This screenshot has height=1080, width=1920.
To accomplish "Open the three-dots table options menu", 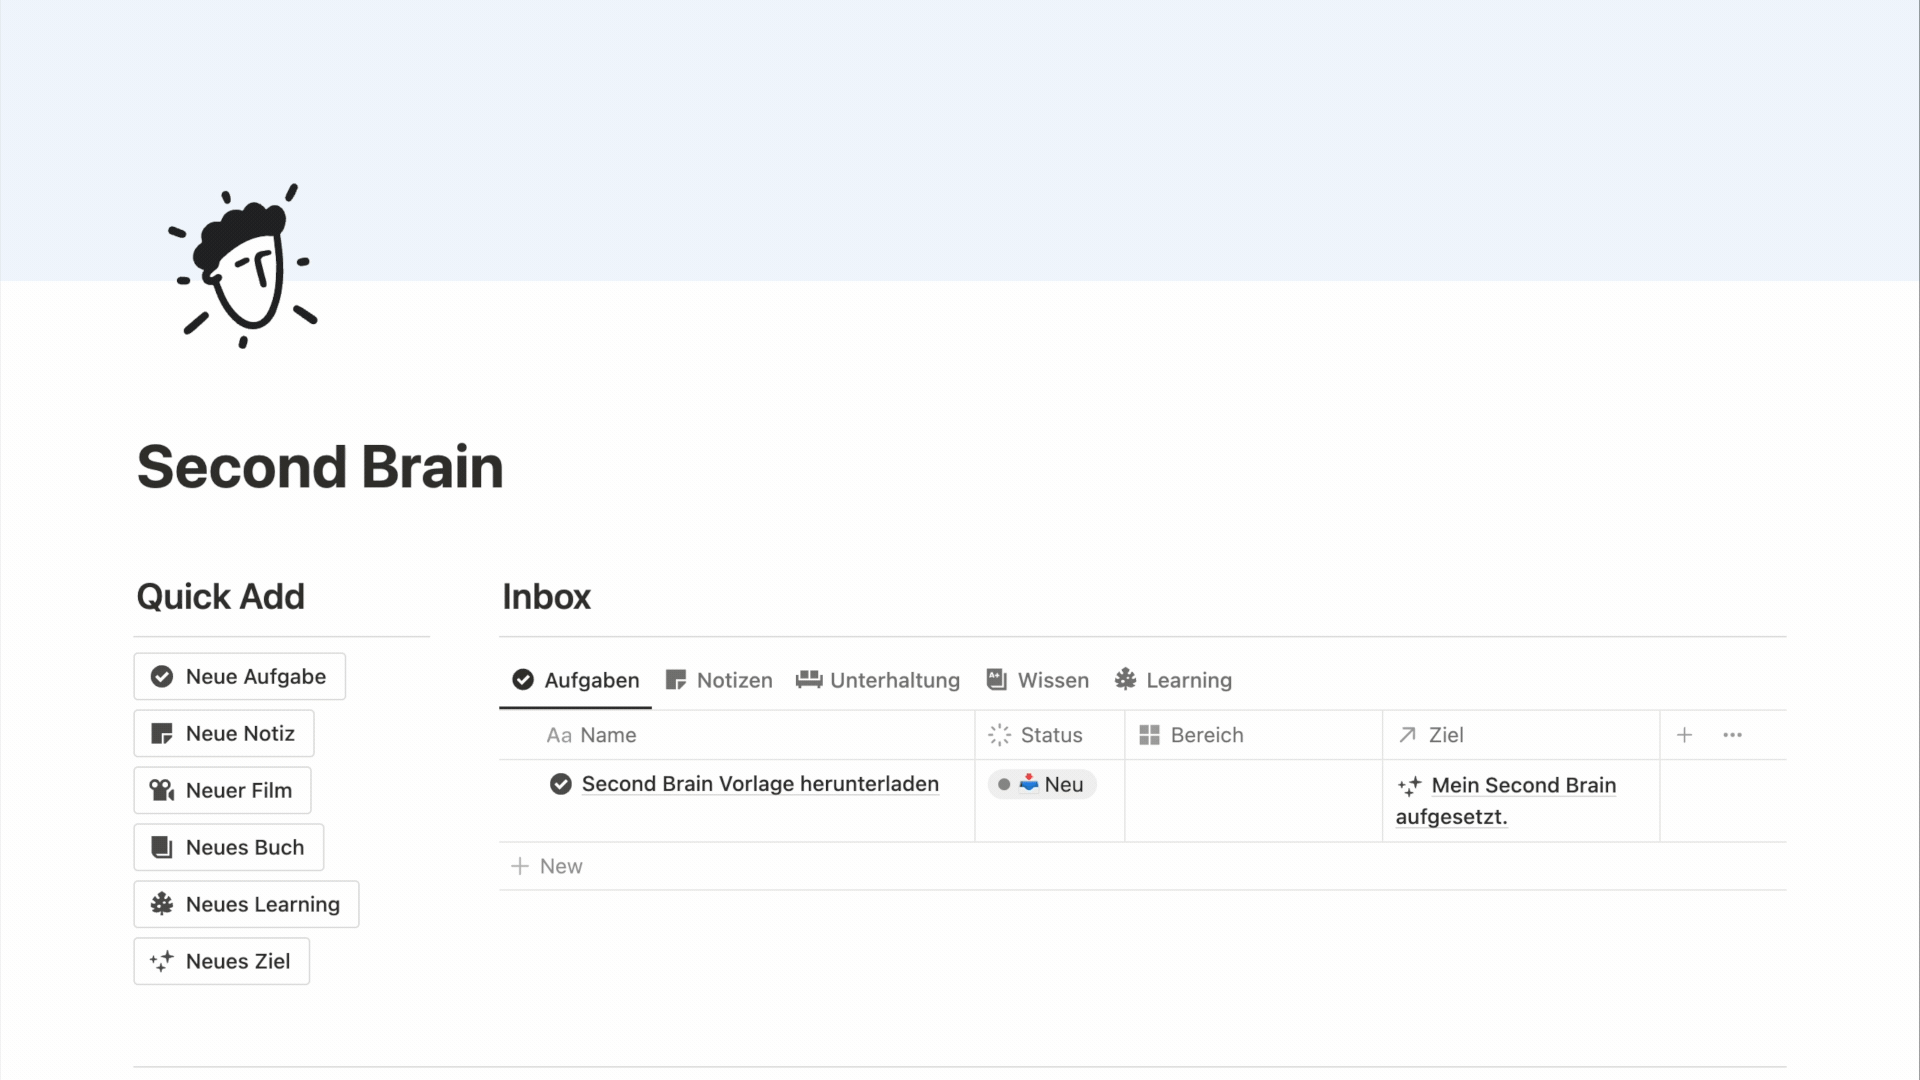I will click(x=1732, y=735).
